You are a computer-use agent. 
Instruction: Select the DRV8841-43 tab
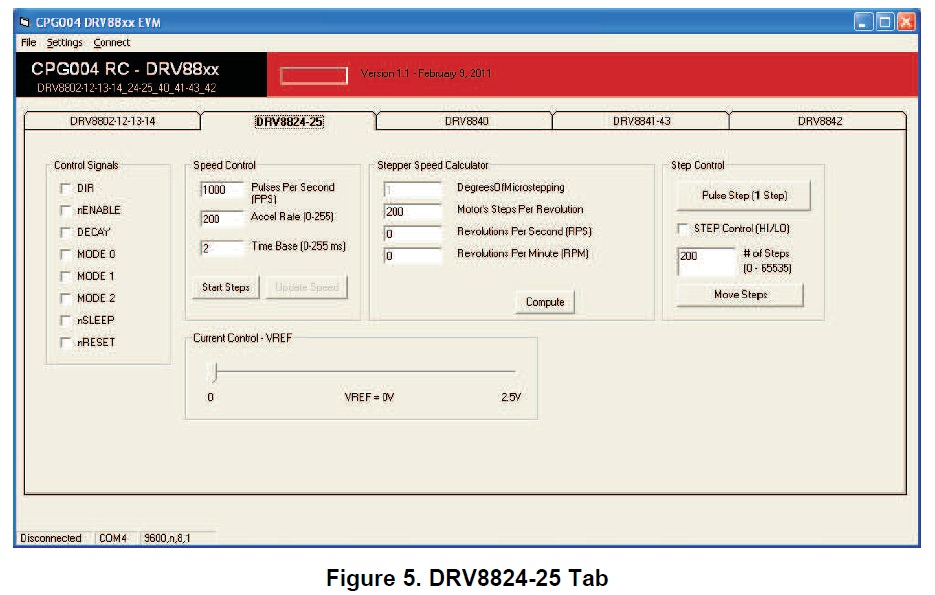[x=641, y=121]
